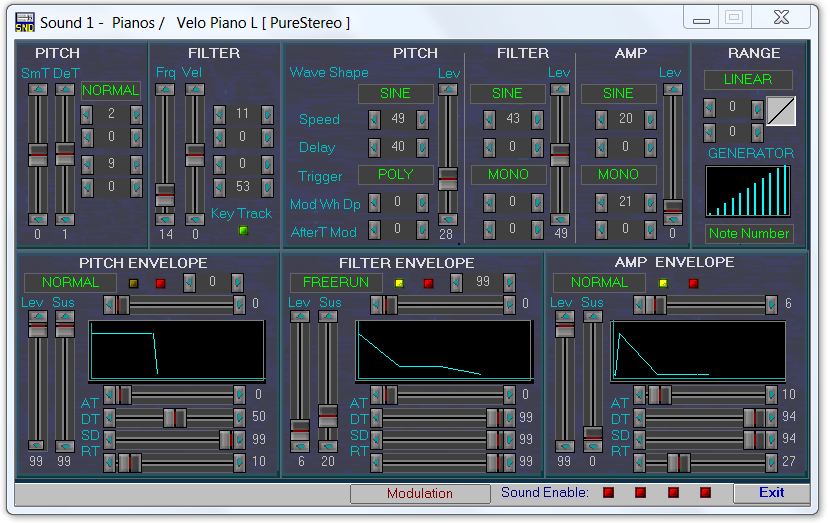Click the Modulation button

tap(420, 493)
